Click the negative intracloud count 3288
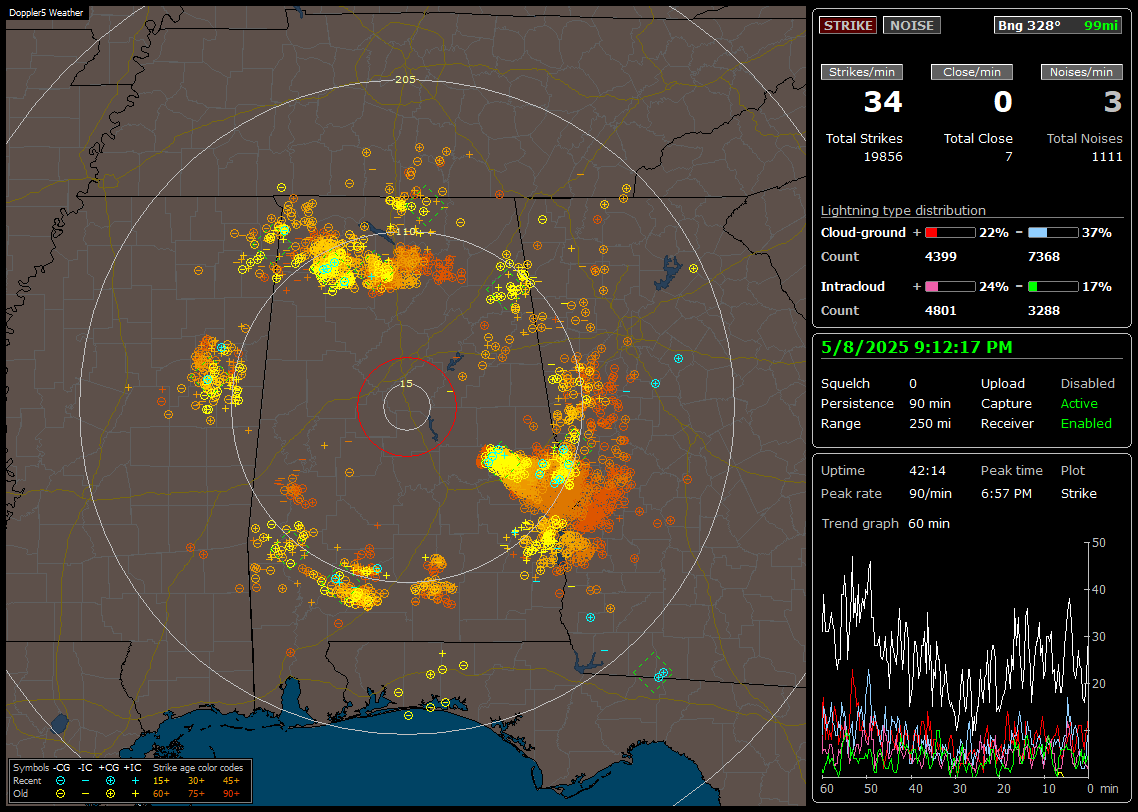 coord(1044,311)
